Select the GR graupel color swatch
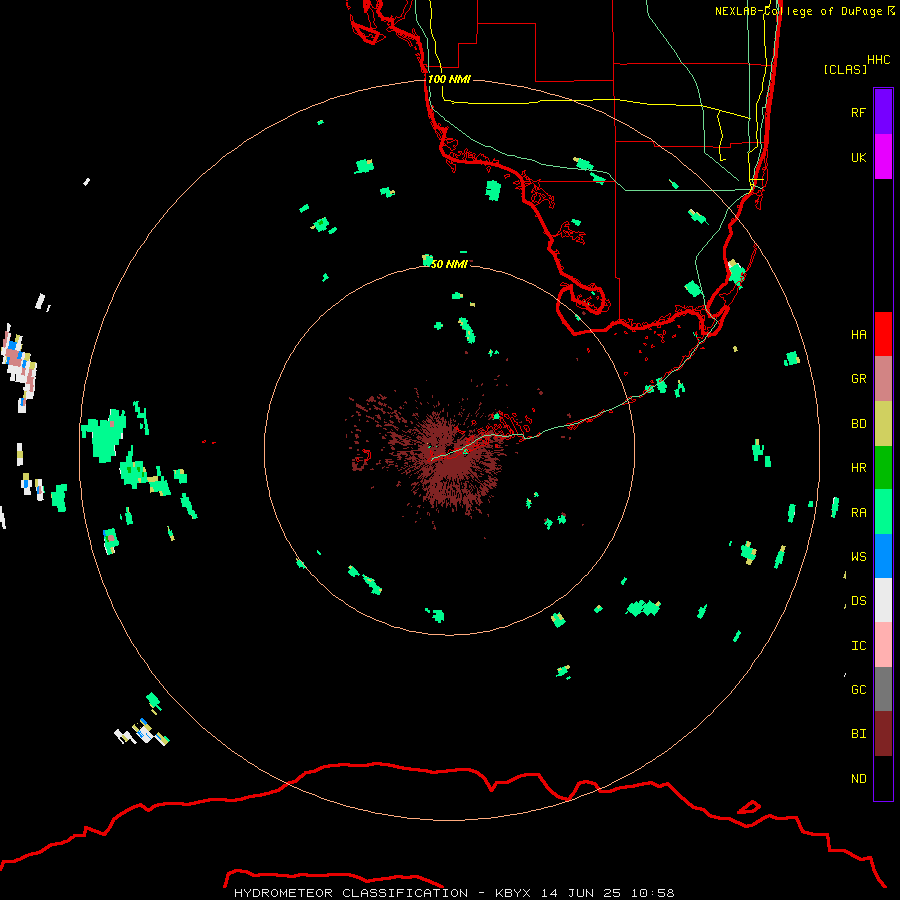The width and height of the screenshot is (900, 900). 883,379
